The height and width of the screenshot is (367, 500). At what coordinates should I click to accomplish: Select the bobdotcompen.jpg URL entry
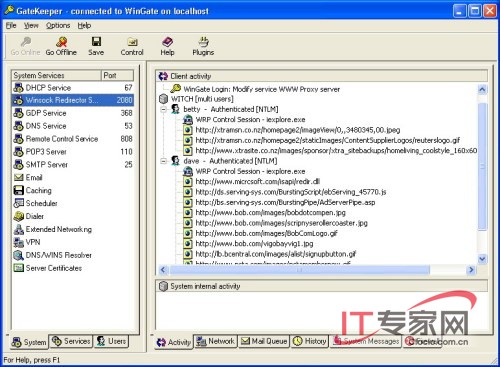265,213
